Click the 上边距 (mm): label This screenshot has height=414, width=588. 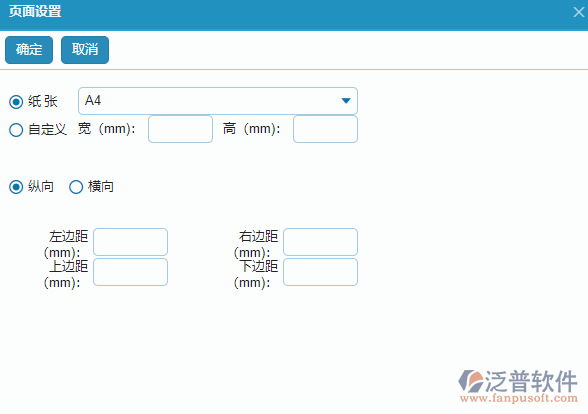pyautogui.click(x=66, y=274)
